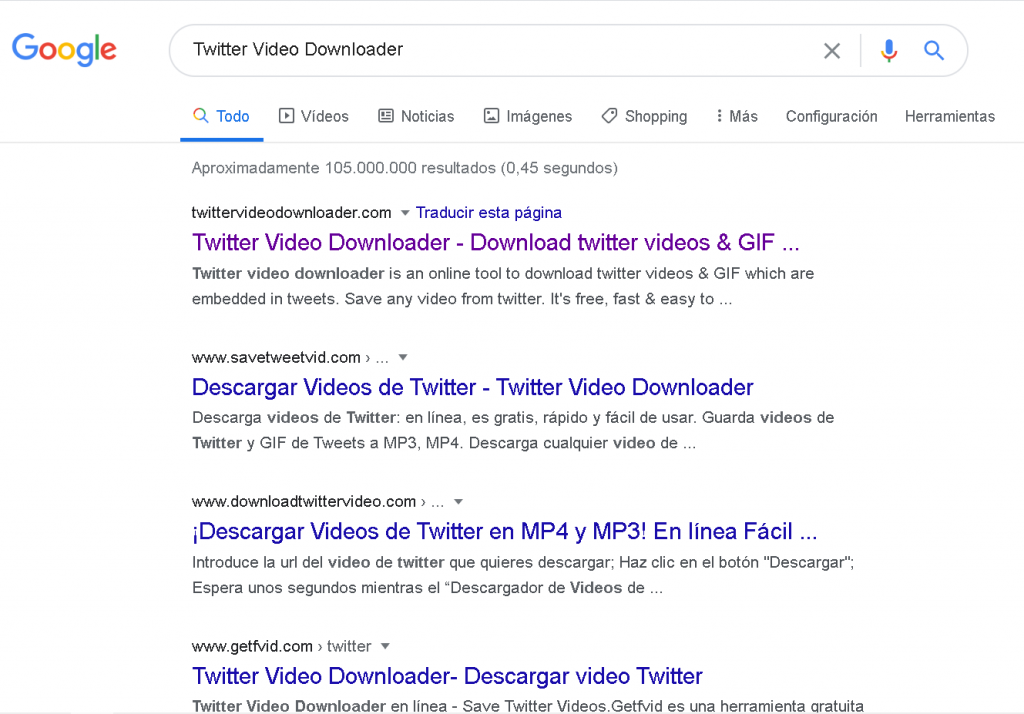Click snippet starting "Twitter video downloader is an online tool"
Screen dimensions: 1024x714
point(503,286)
